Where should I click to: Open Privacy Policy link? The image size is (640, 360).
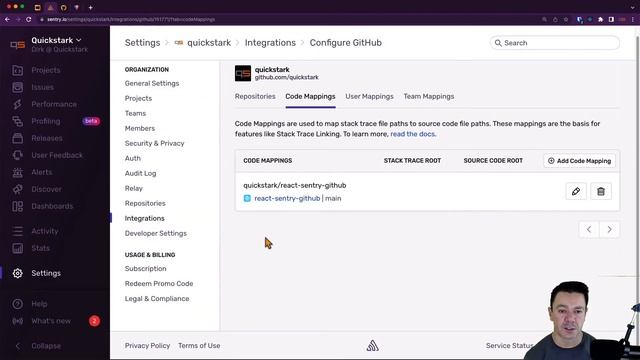[147, 346]
